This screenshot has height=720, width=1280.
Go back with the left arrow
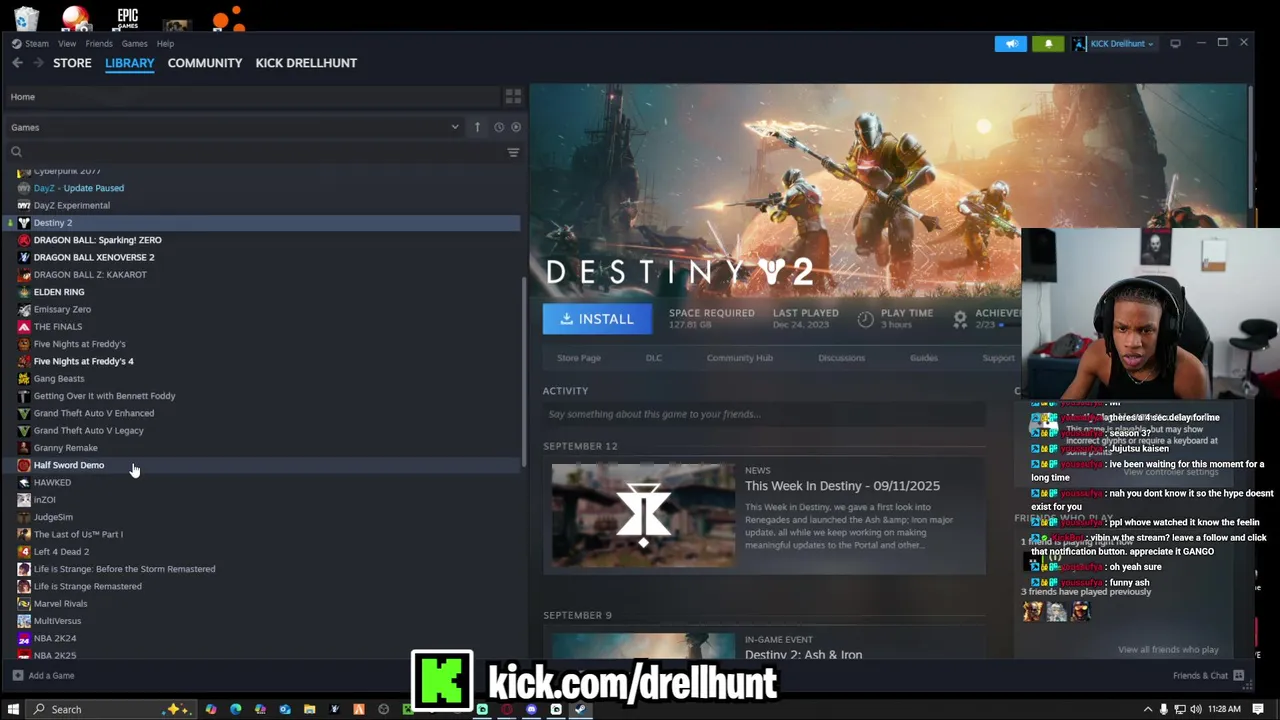(17, 63)
